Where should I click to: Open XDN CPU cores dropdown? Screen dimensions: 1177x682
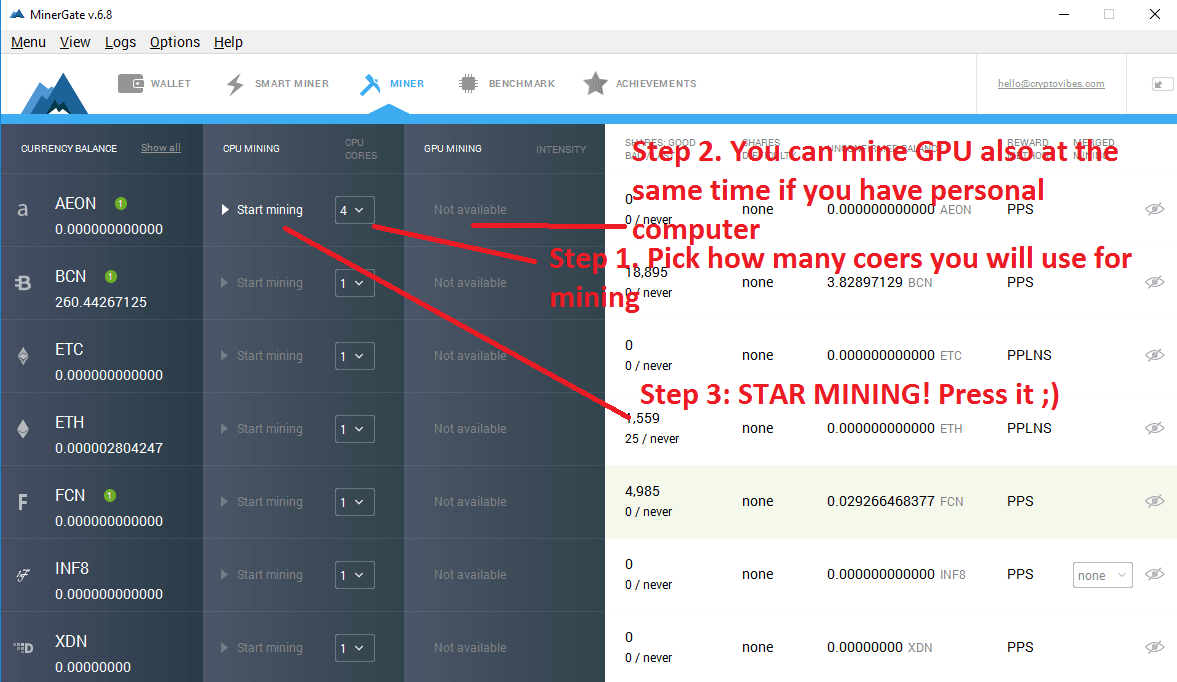coord(354,647)
